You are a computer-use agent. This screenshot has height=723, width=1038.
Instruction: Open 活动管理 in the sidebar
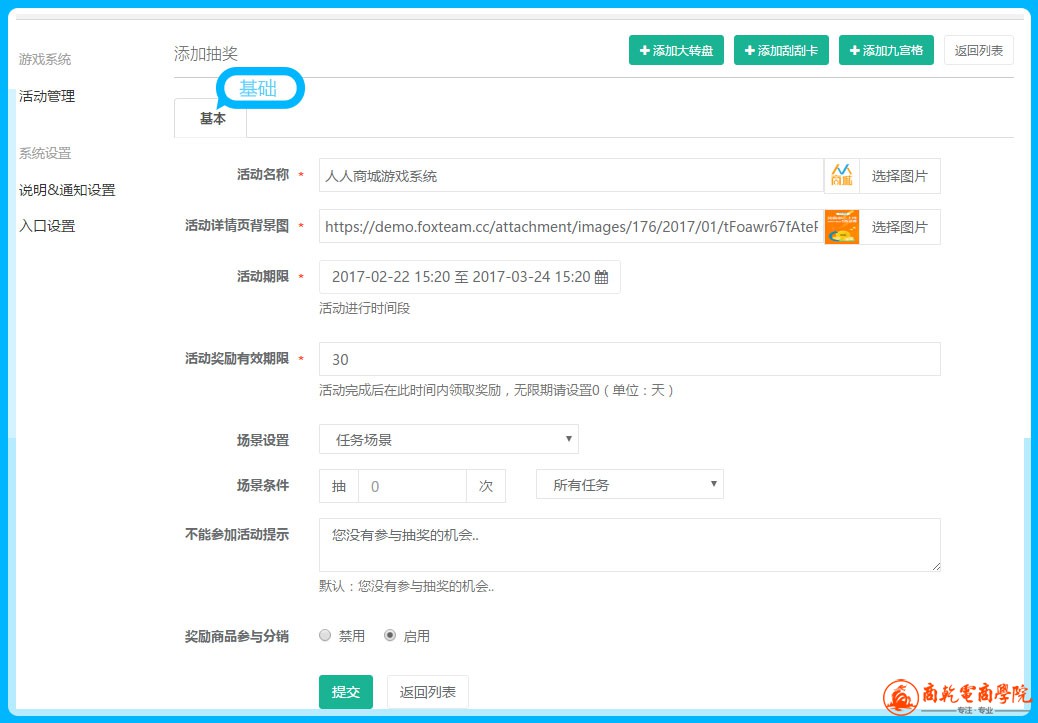pyautogui.click(x=47, y=96)
